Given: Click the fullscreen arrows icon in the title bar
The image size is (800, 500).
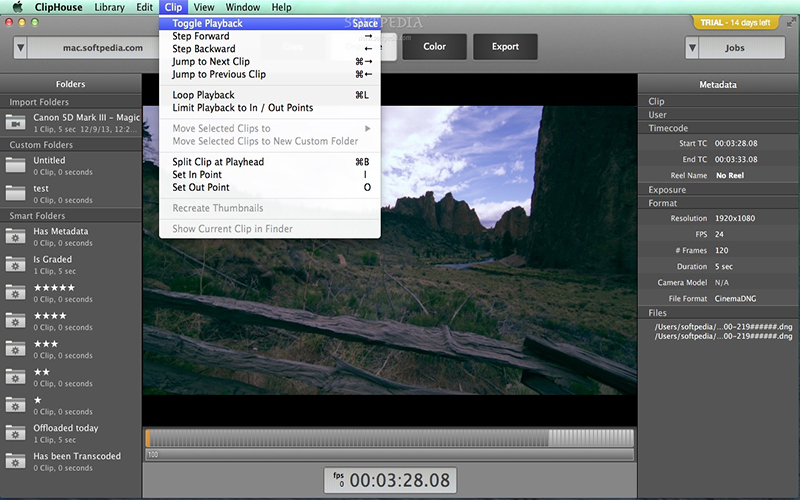Looking at the screenshot, I should pyautogui.click(x=791, y=22).
